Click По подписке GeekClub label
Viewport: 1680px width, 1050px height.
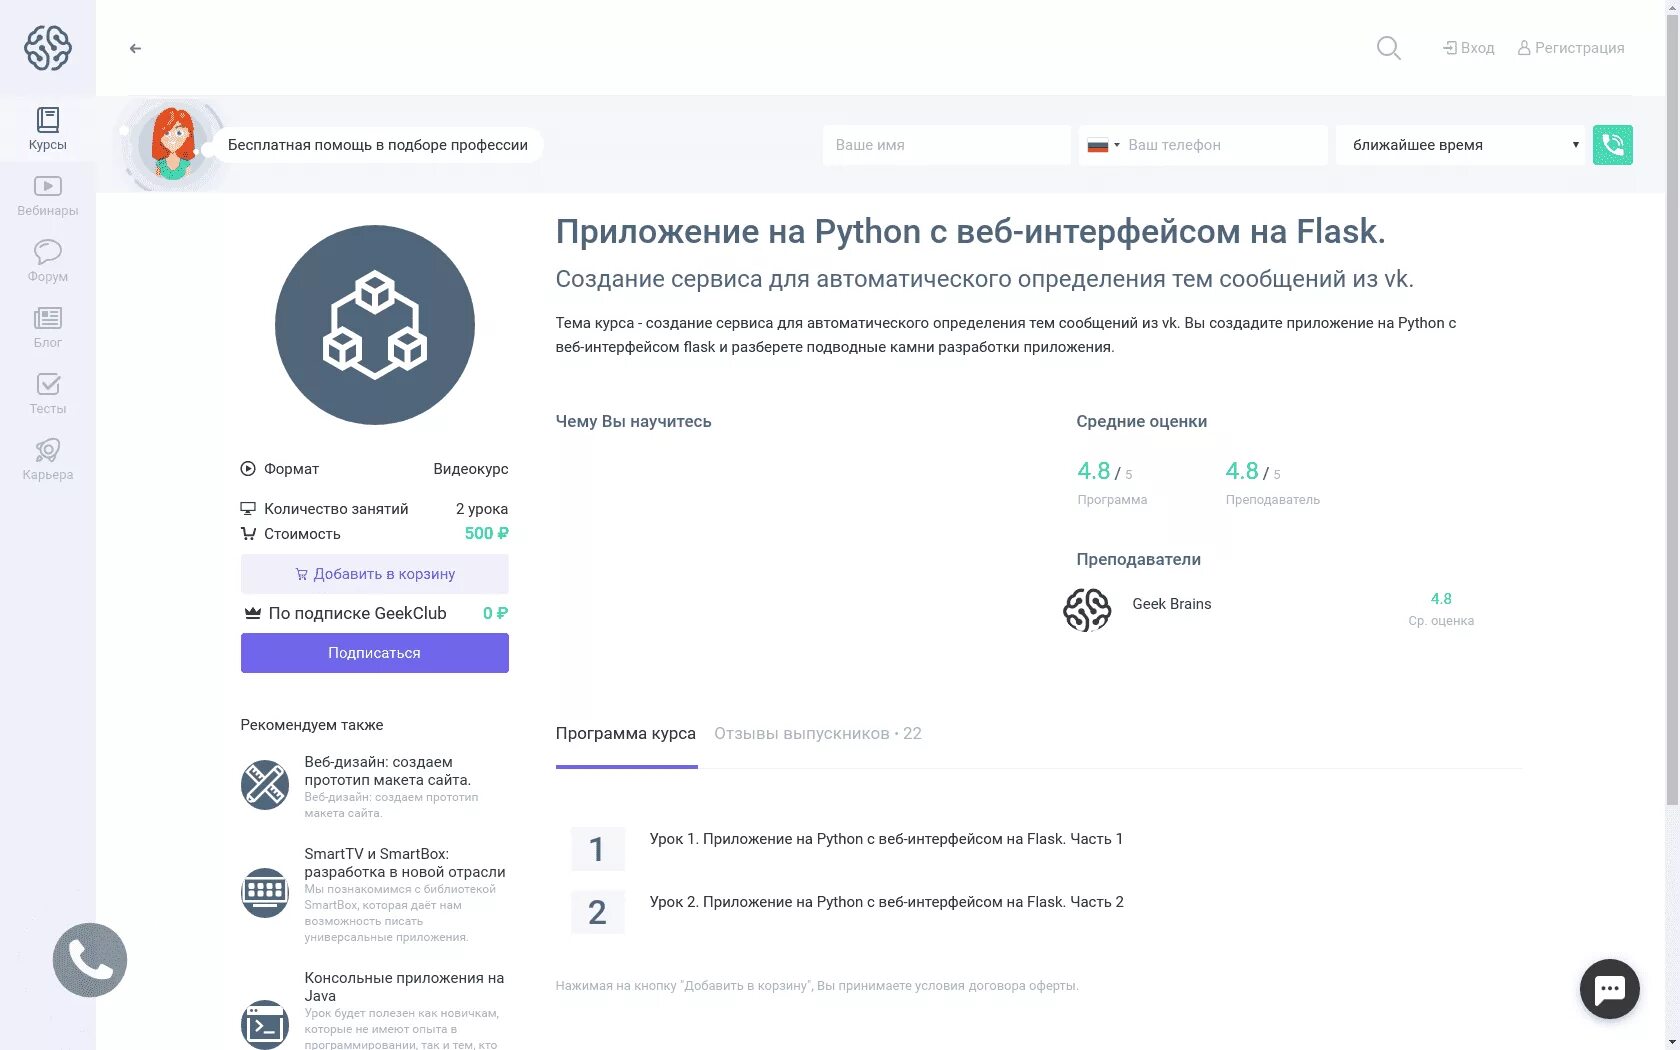pos(357,613)
